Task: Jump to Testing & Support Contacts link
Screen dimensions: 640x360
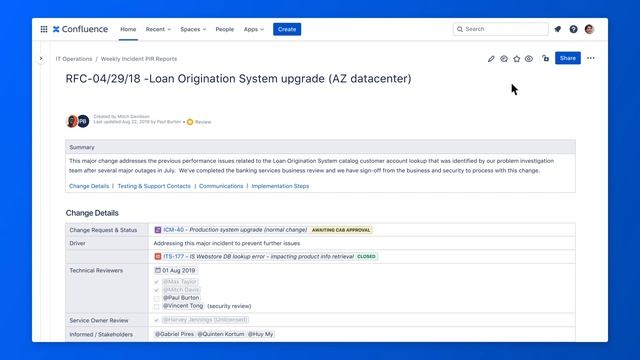Action: point(154,186)
